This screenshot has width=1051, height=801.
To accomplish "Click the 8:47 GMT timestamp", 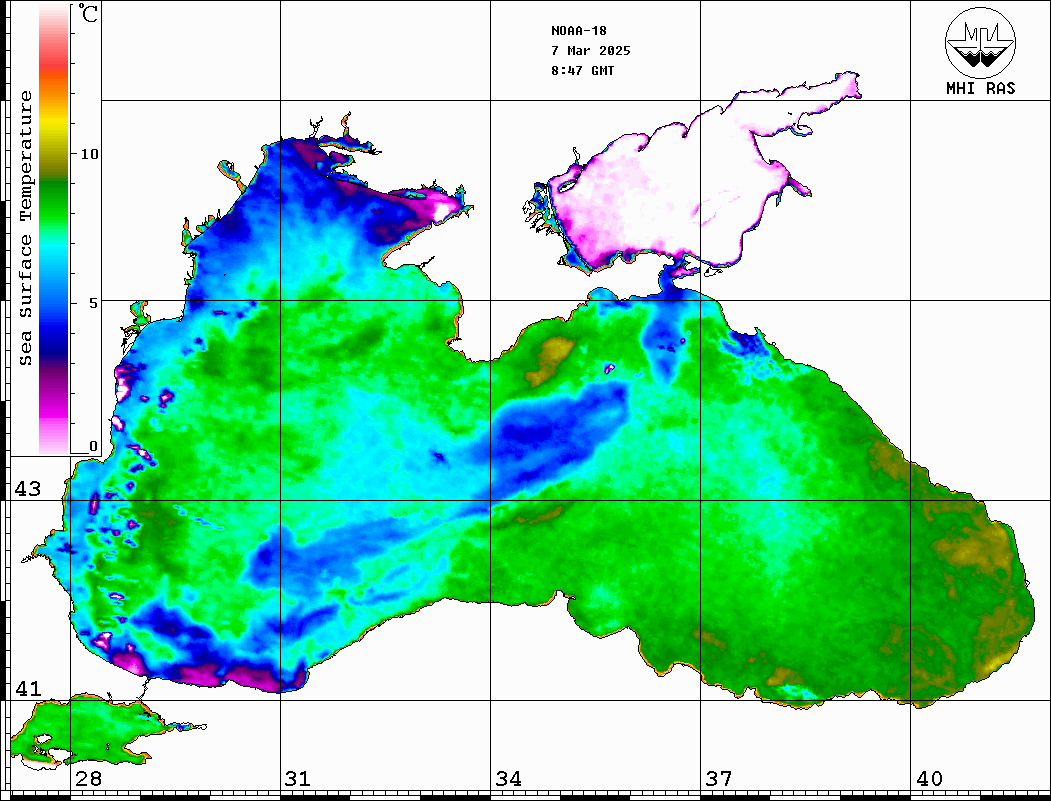I will click(583, 71).
